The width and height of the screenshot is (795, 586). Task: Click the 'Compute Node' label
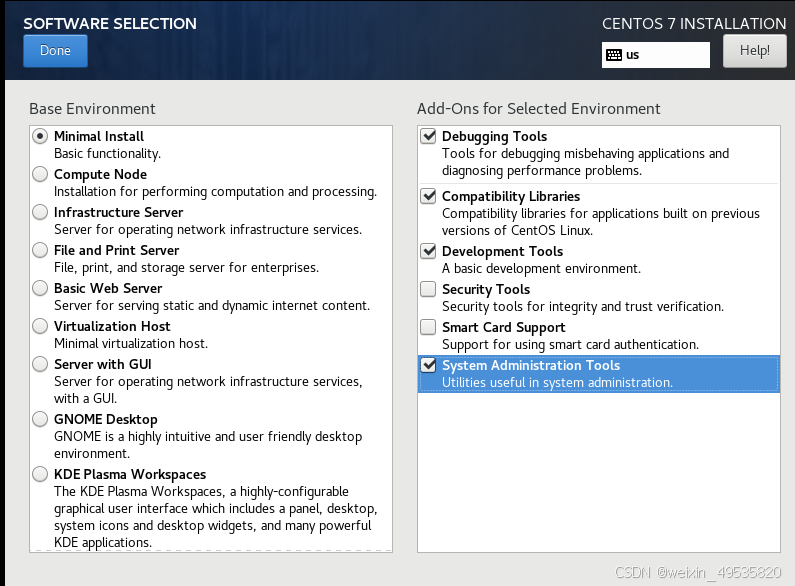(100, 174)
